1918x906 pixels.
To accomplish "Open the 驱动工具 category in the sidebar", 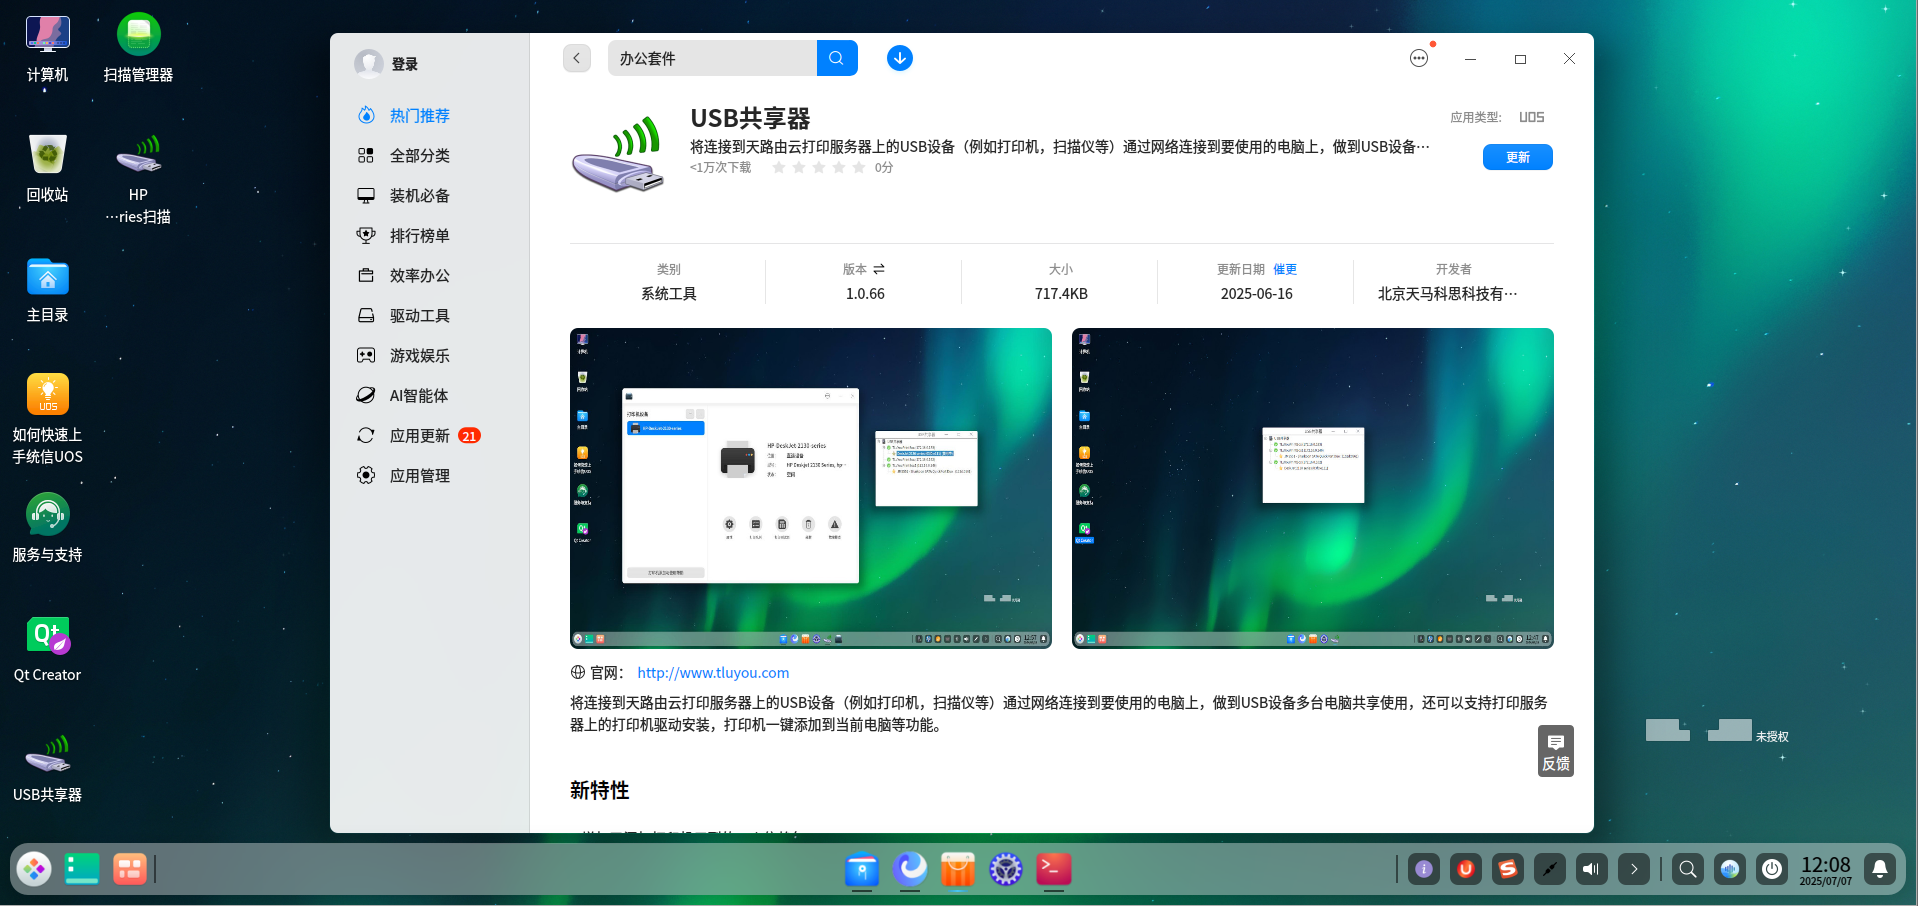I will [418, 315].
